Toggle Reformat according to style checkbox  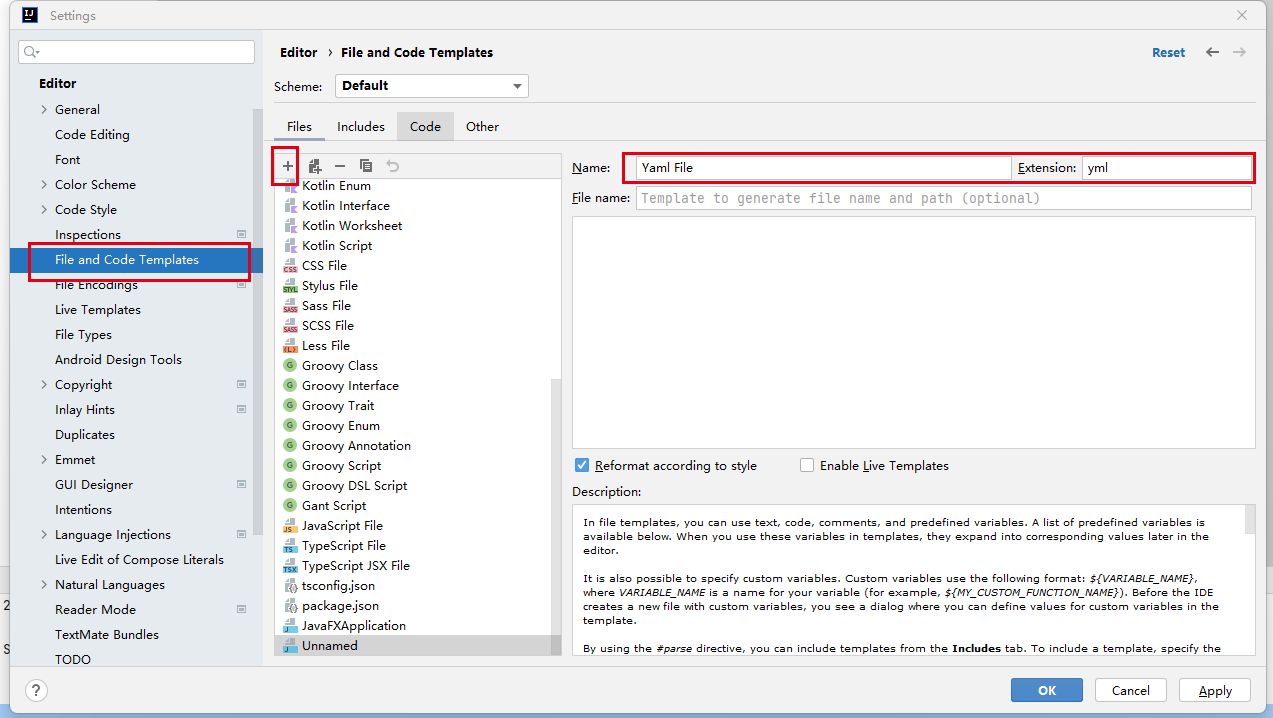(x=582, y=465)
